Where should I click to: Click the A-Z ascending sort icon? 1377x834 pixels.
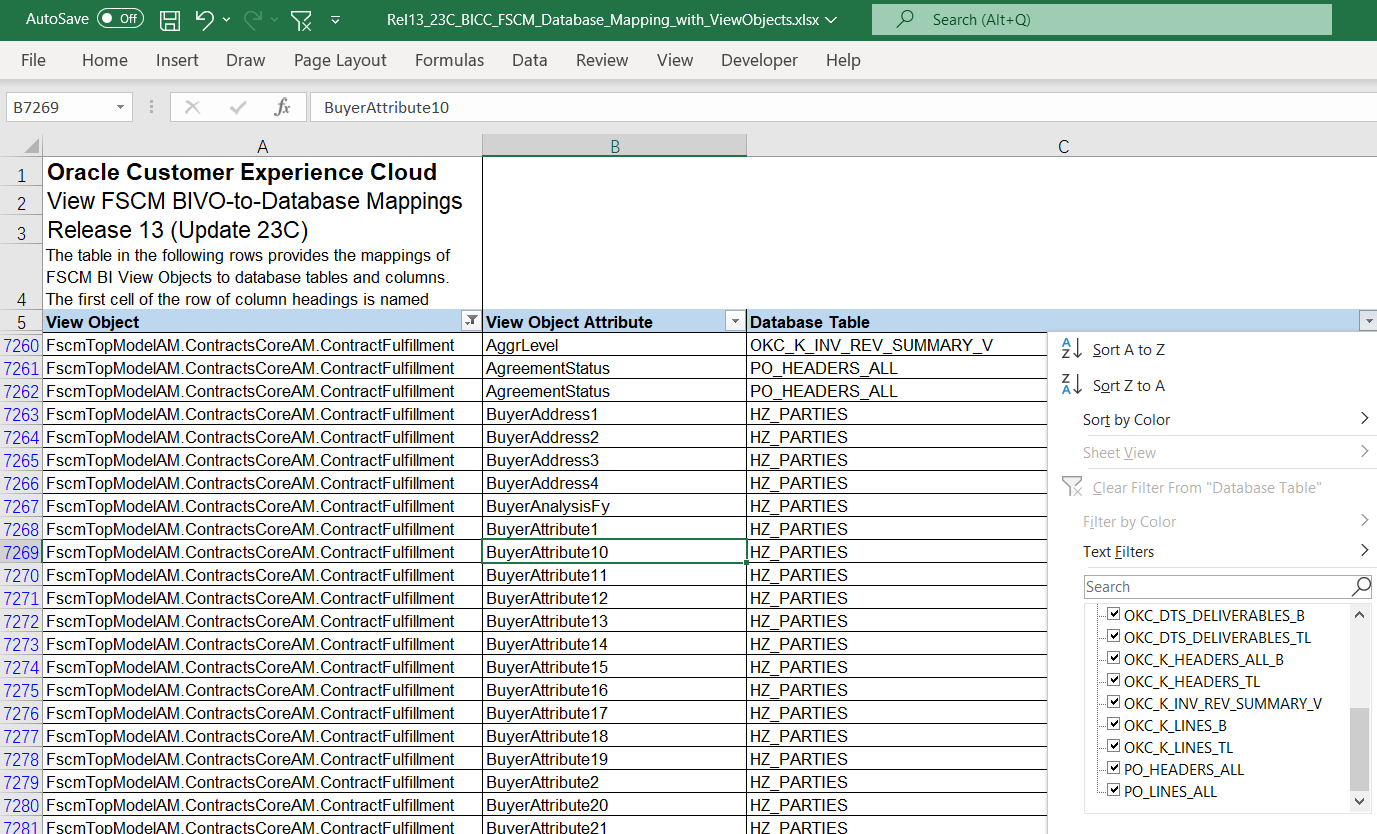click(x=1070, y=349)
